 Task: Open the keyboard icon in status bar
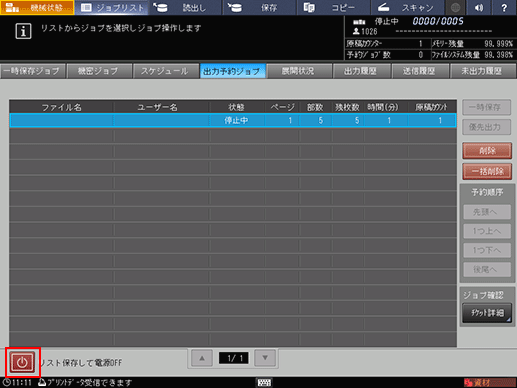point(264,382)
